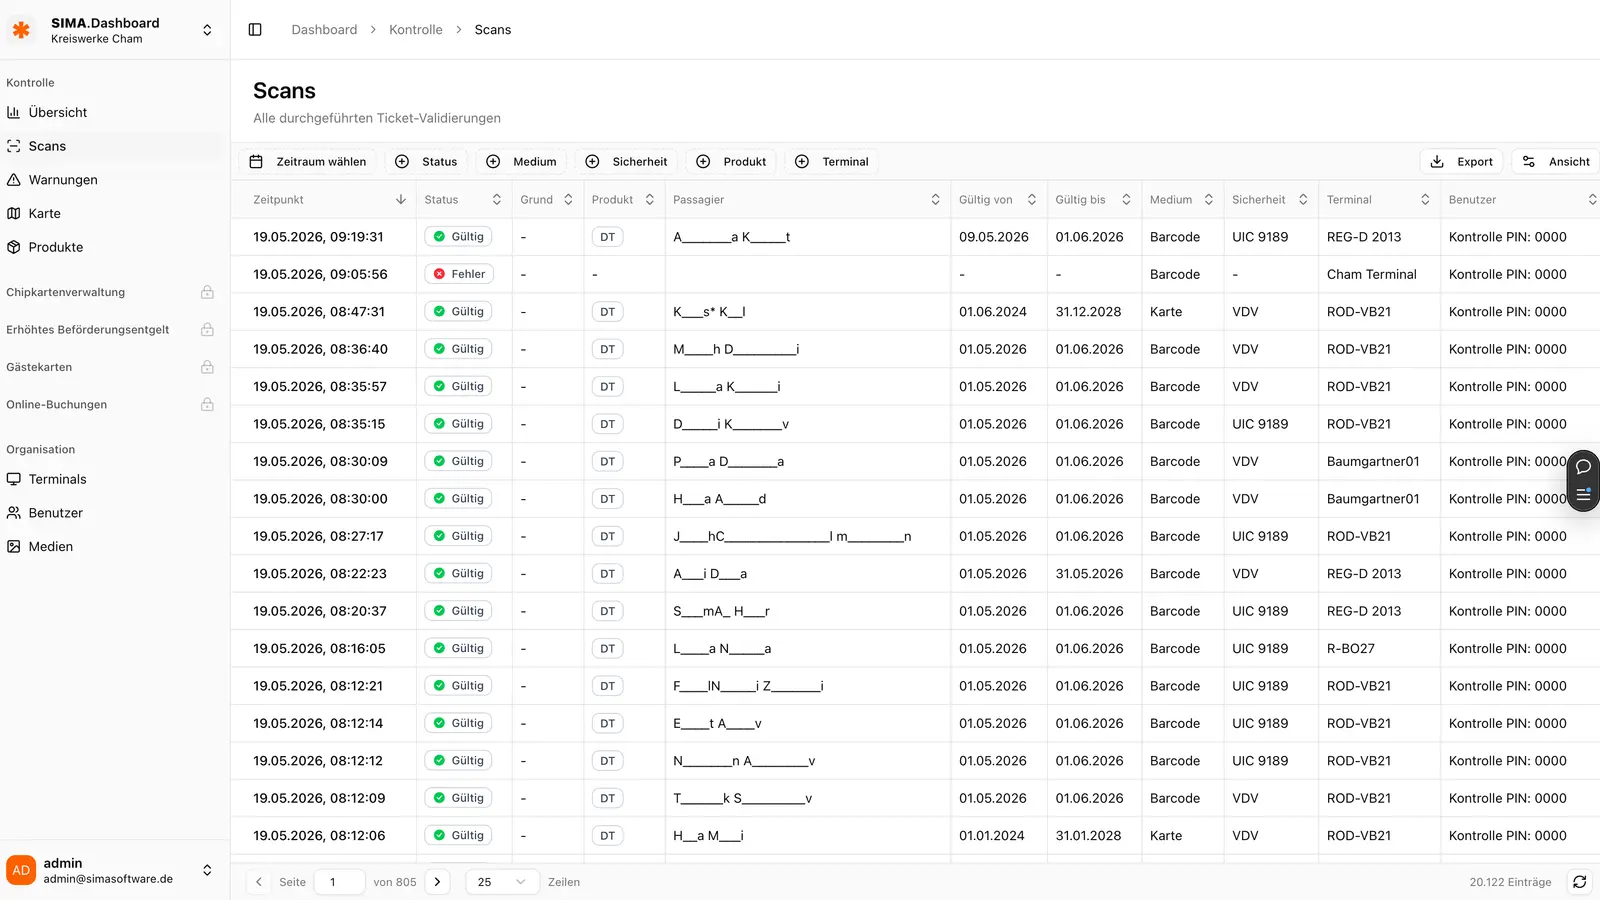Viewport: 1600px width, 900px height.
Task: Go to previous page arrow
Action: [259, 882]
